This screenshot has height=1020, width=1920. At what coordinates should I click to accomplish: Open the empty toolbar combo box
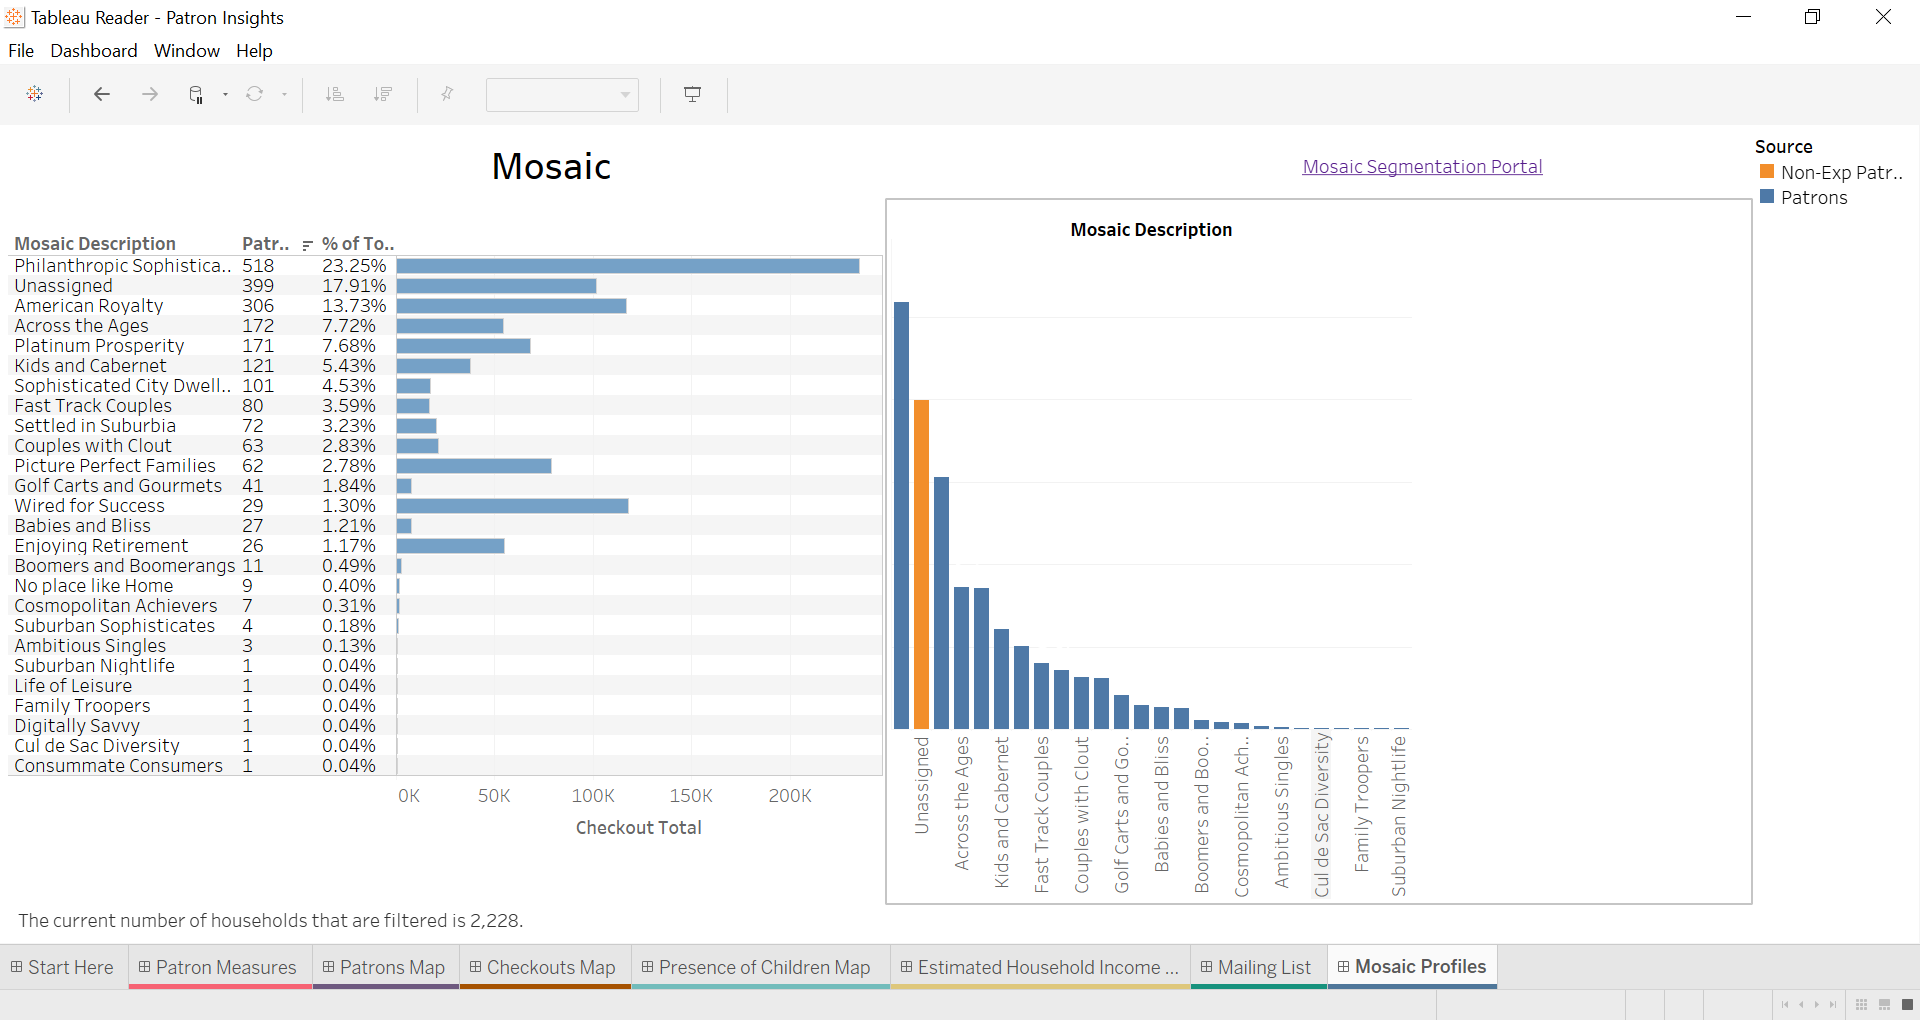[562, 95]
